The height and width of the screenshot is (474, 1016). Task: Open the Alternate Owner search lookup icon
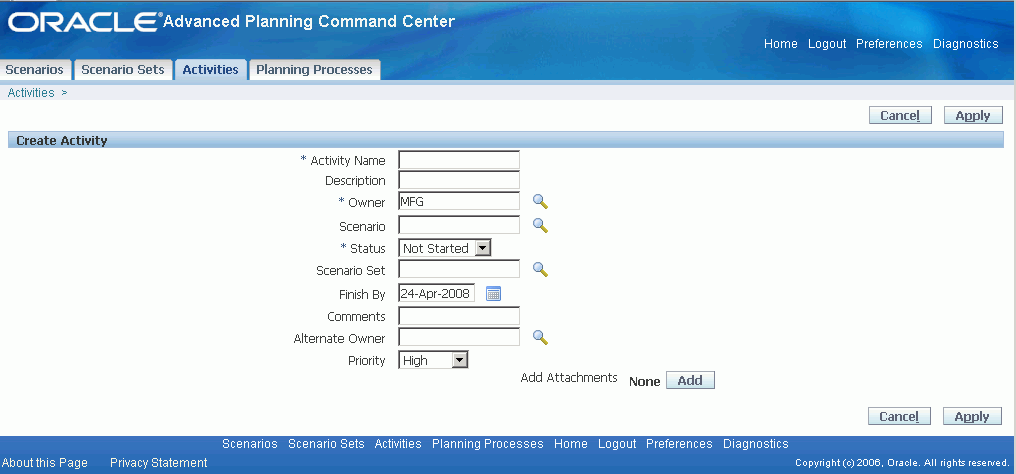(x=540, y=337)
